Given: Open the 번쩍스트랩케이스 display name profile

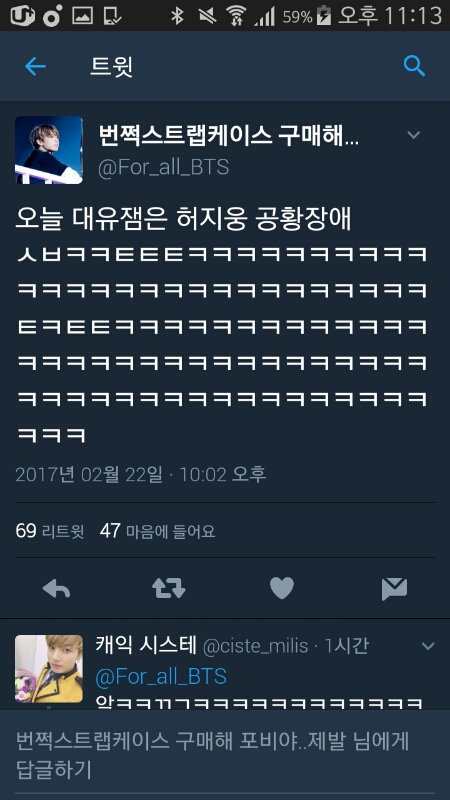Looking at the screenshot, I should click(x=228, y=137).
